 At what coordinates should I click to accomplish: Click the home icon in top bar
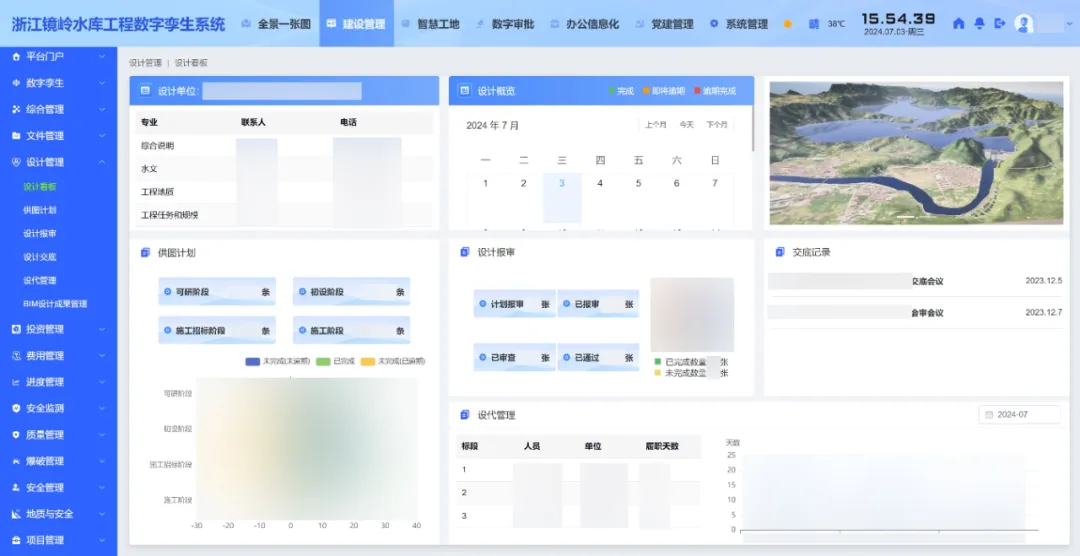(959, 23)
